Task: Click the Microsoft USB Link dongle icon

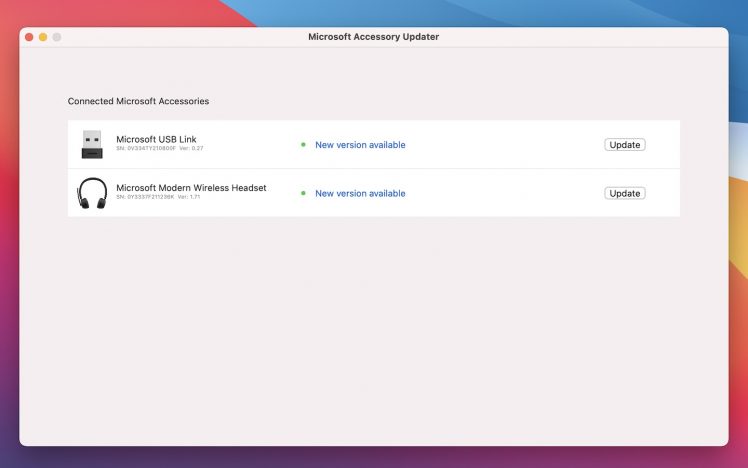Action: pos(92,144)
